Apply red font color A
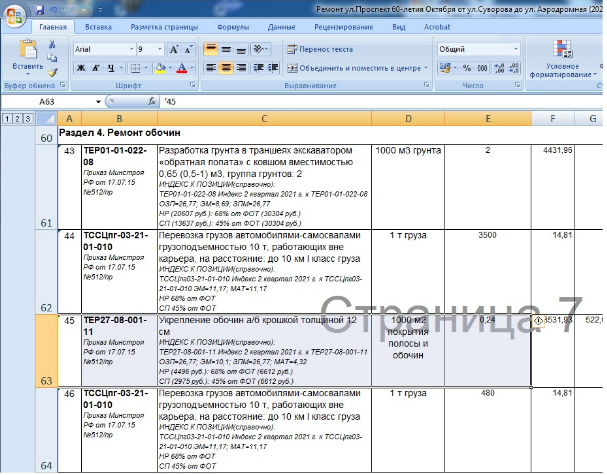 coord(182,68)
